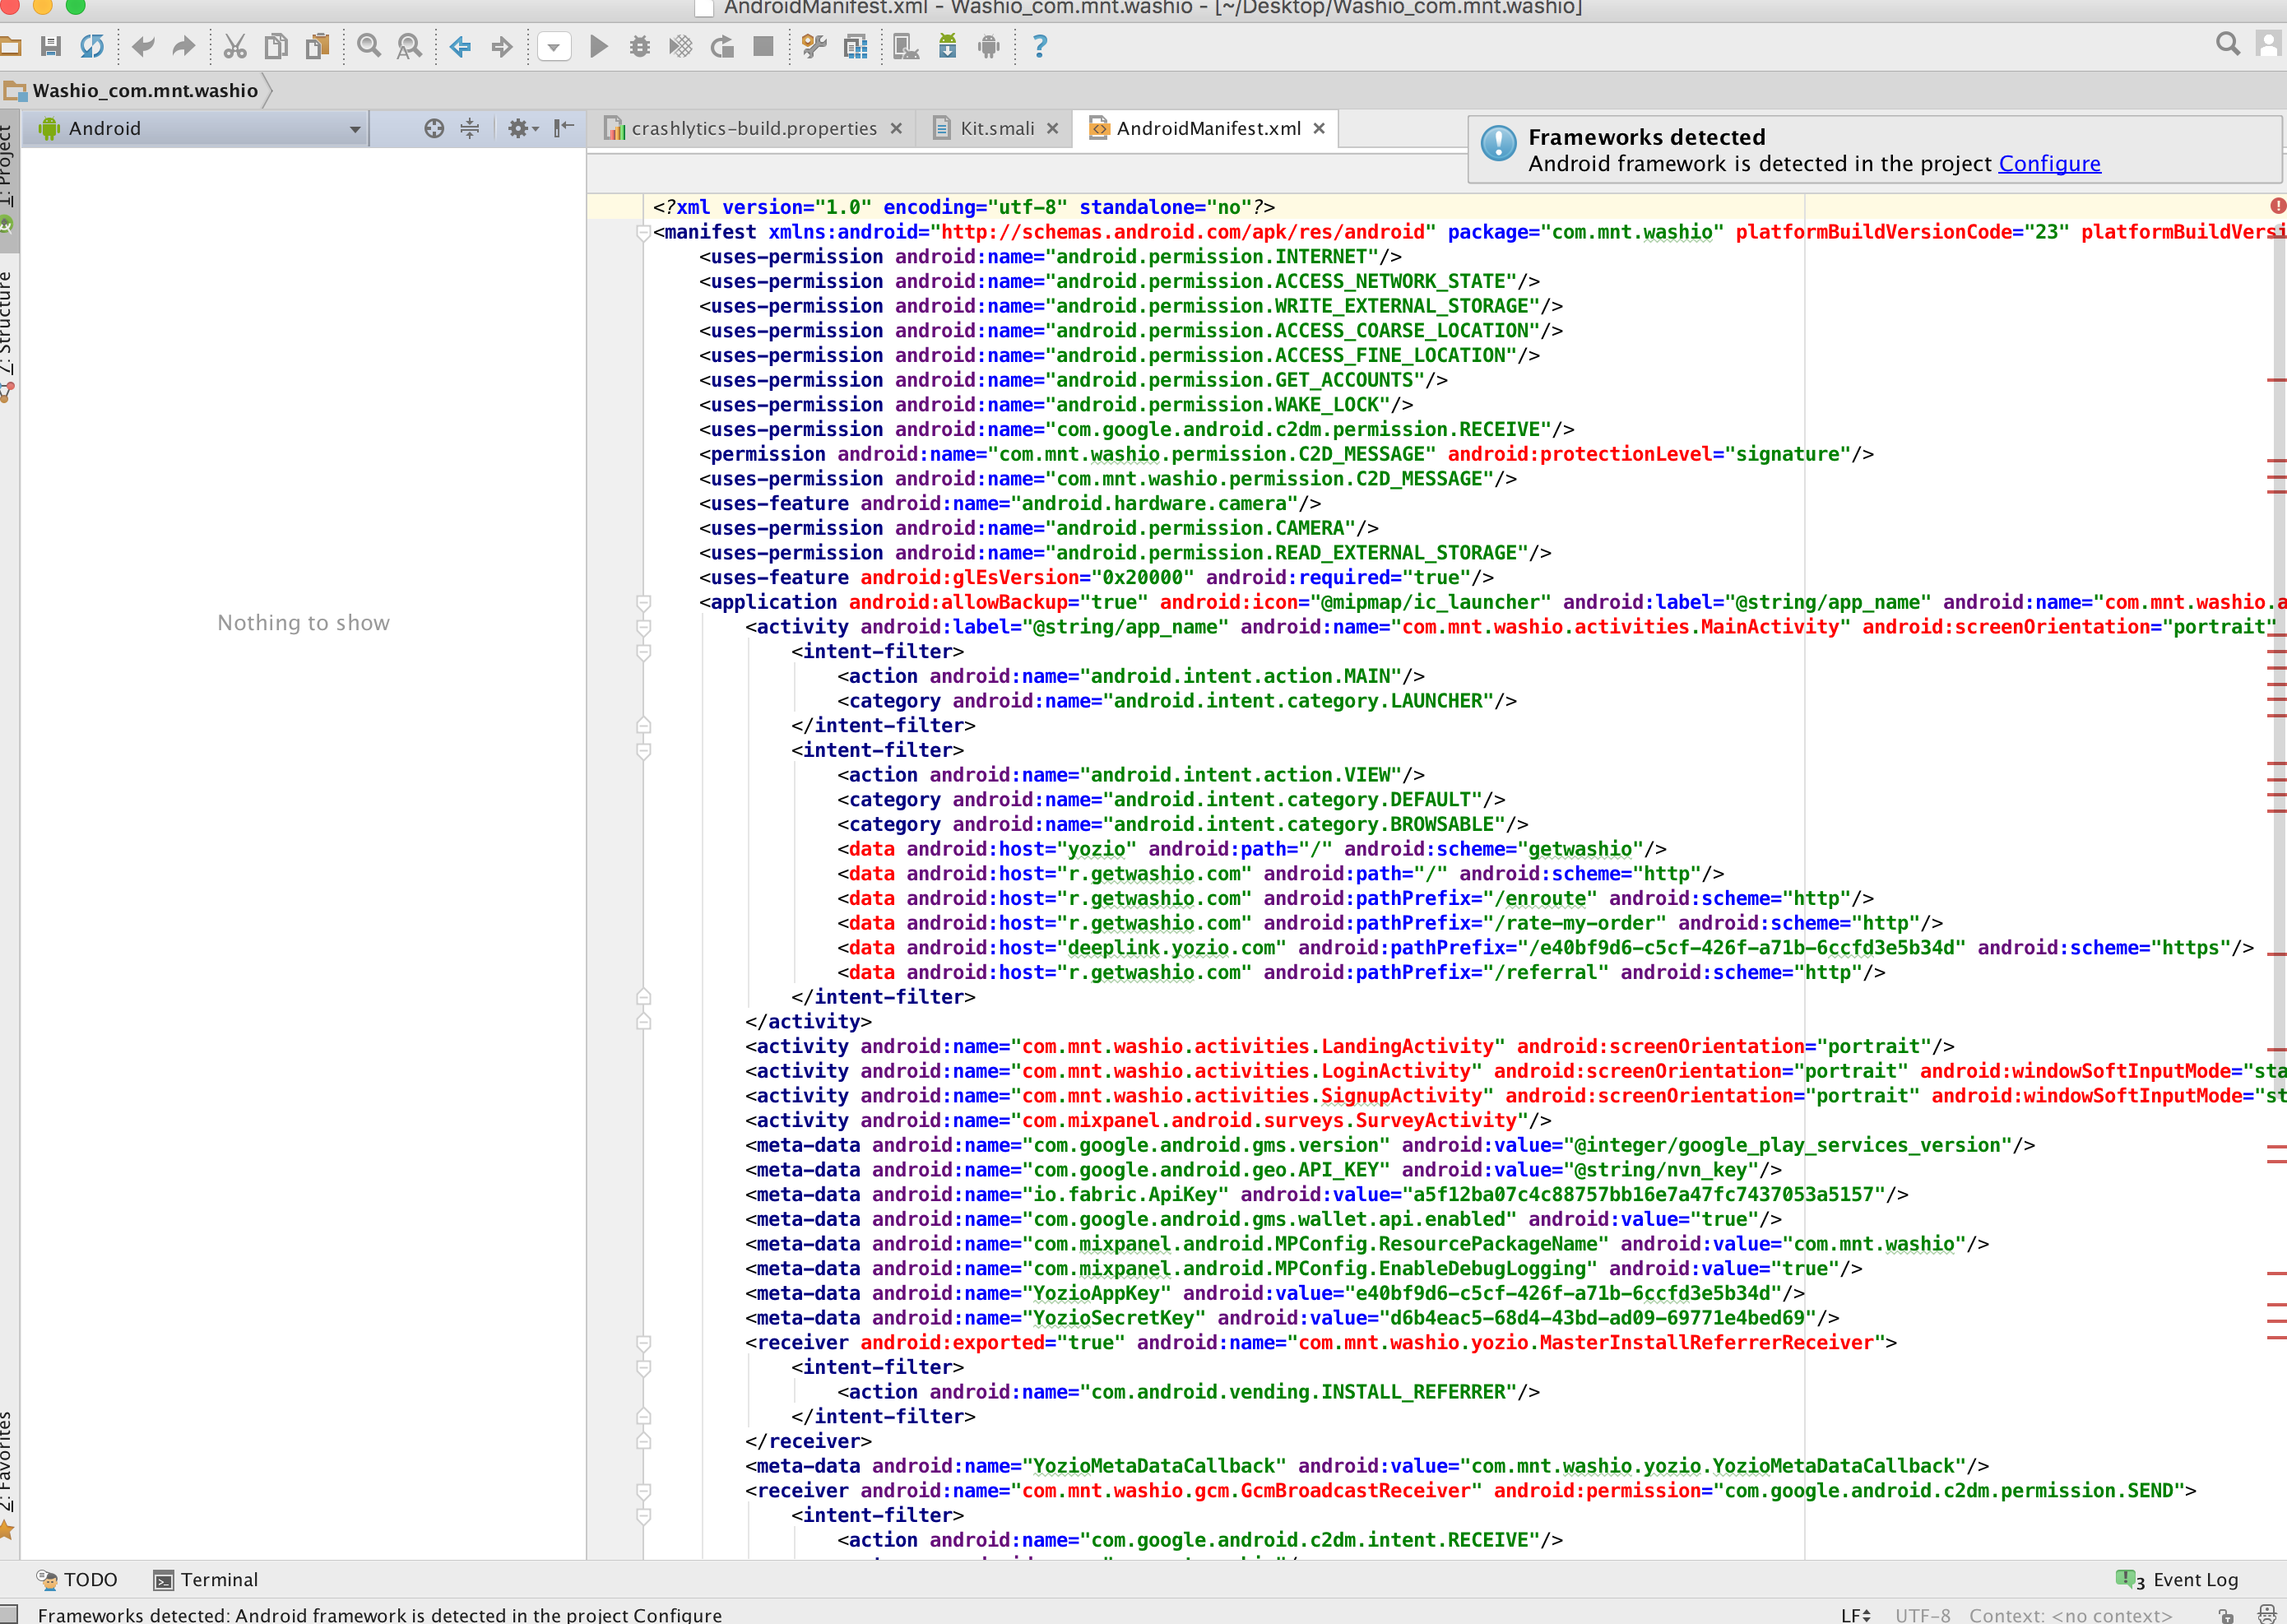
Task: Fold the MasterInstallReferrerReceiver receiver block
Action: coord(643,1342)
